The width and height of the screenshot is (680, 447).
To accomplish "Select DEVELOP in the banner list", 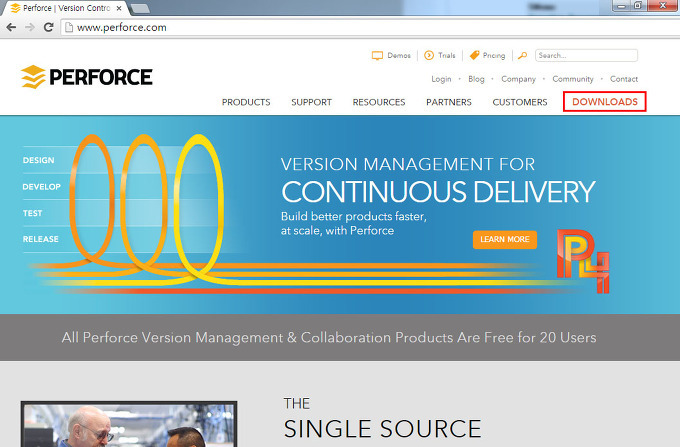I will coord(42,187).
